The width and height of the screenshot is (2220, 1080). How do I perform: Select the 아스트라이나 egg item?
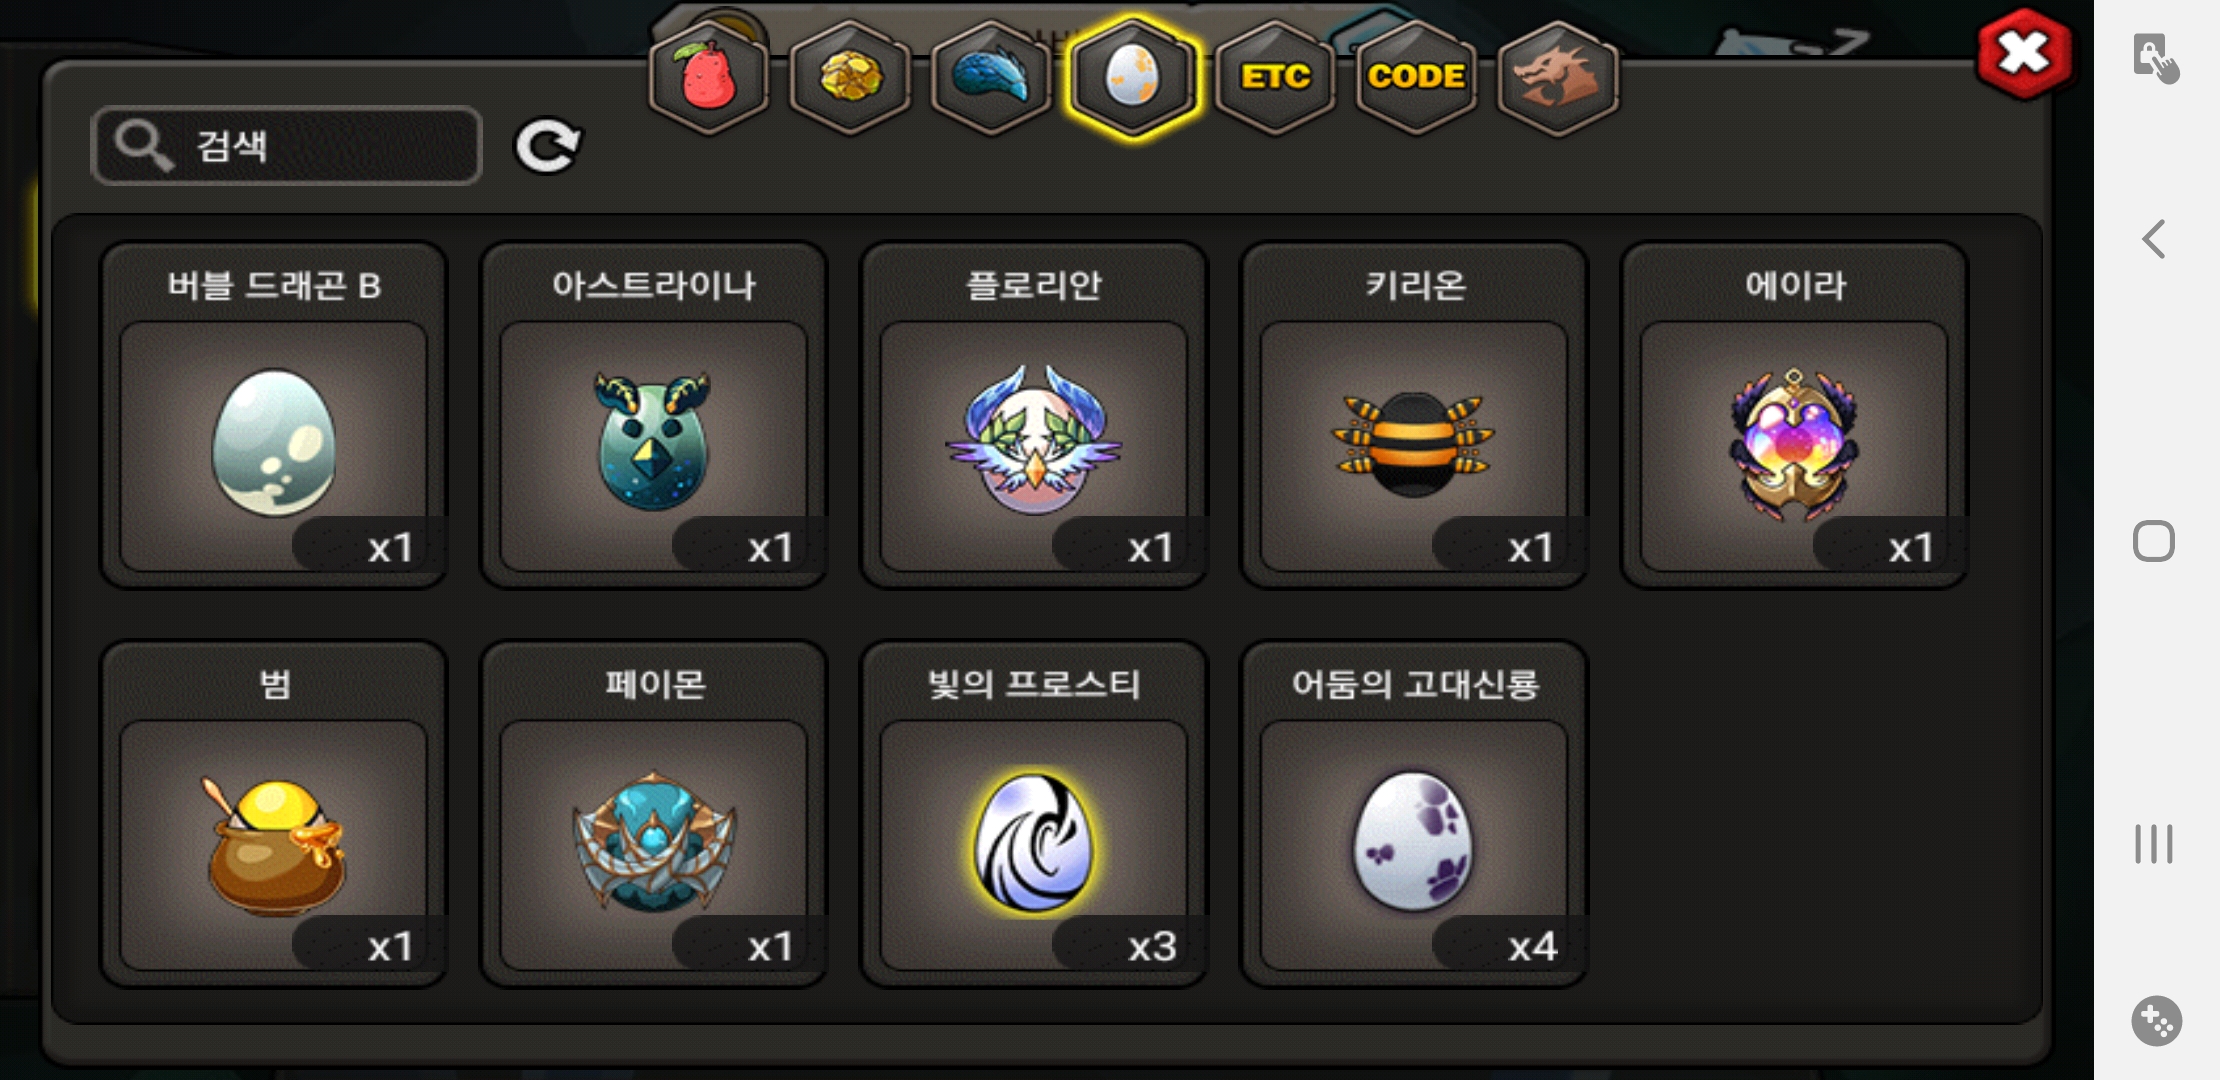(654, 415)
